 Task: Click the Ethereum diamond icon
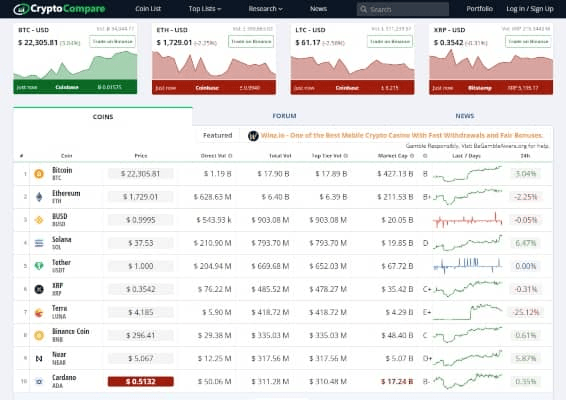tap(39, 197)
